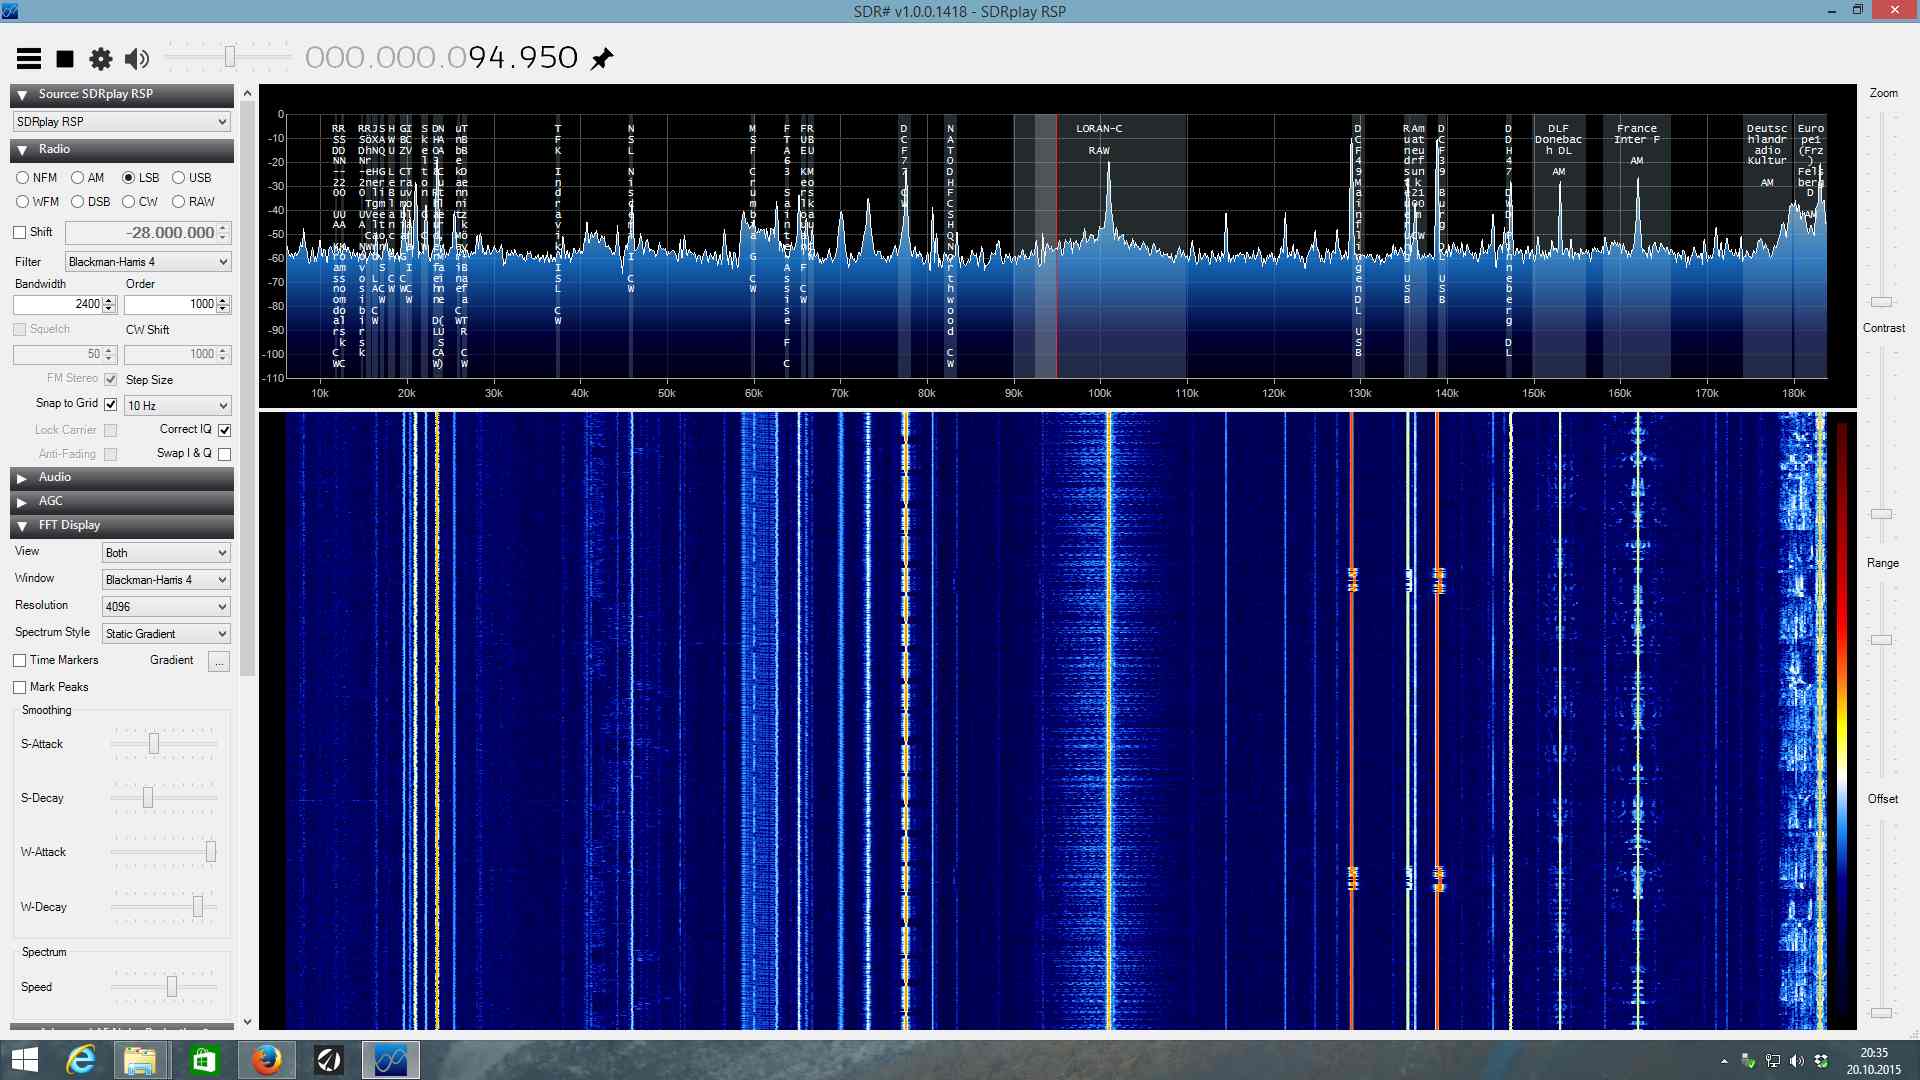The height and width of the screenshot is (1080, 1920).
Task: Adjust the Zoom slider on right
Action: pyautogui.click(x=1882, y=301)
